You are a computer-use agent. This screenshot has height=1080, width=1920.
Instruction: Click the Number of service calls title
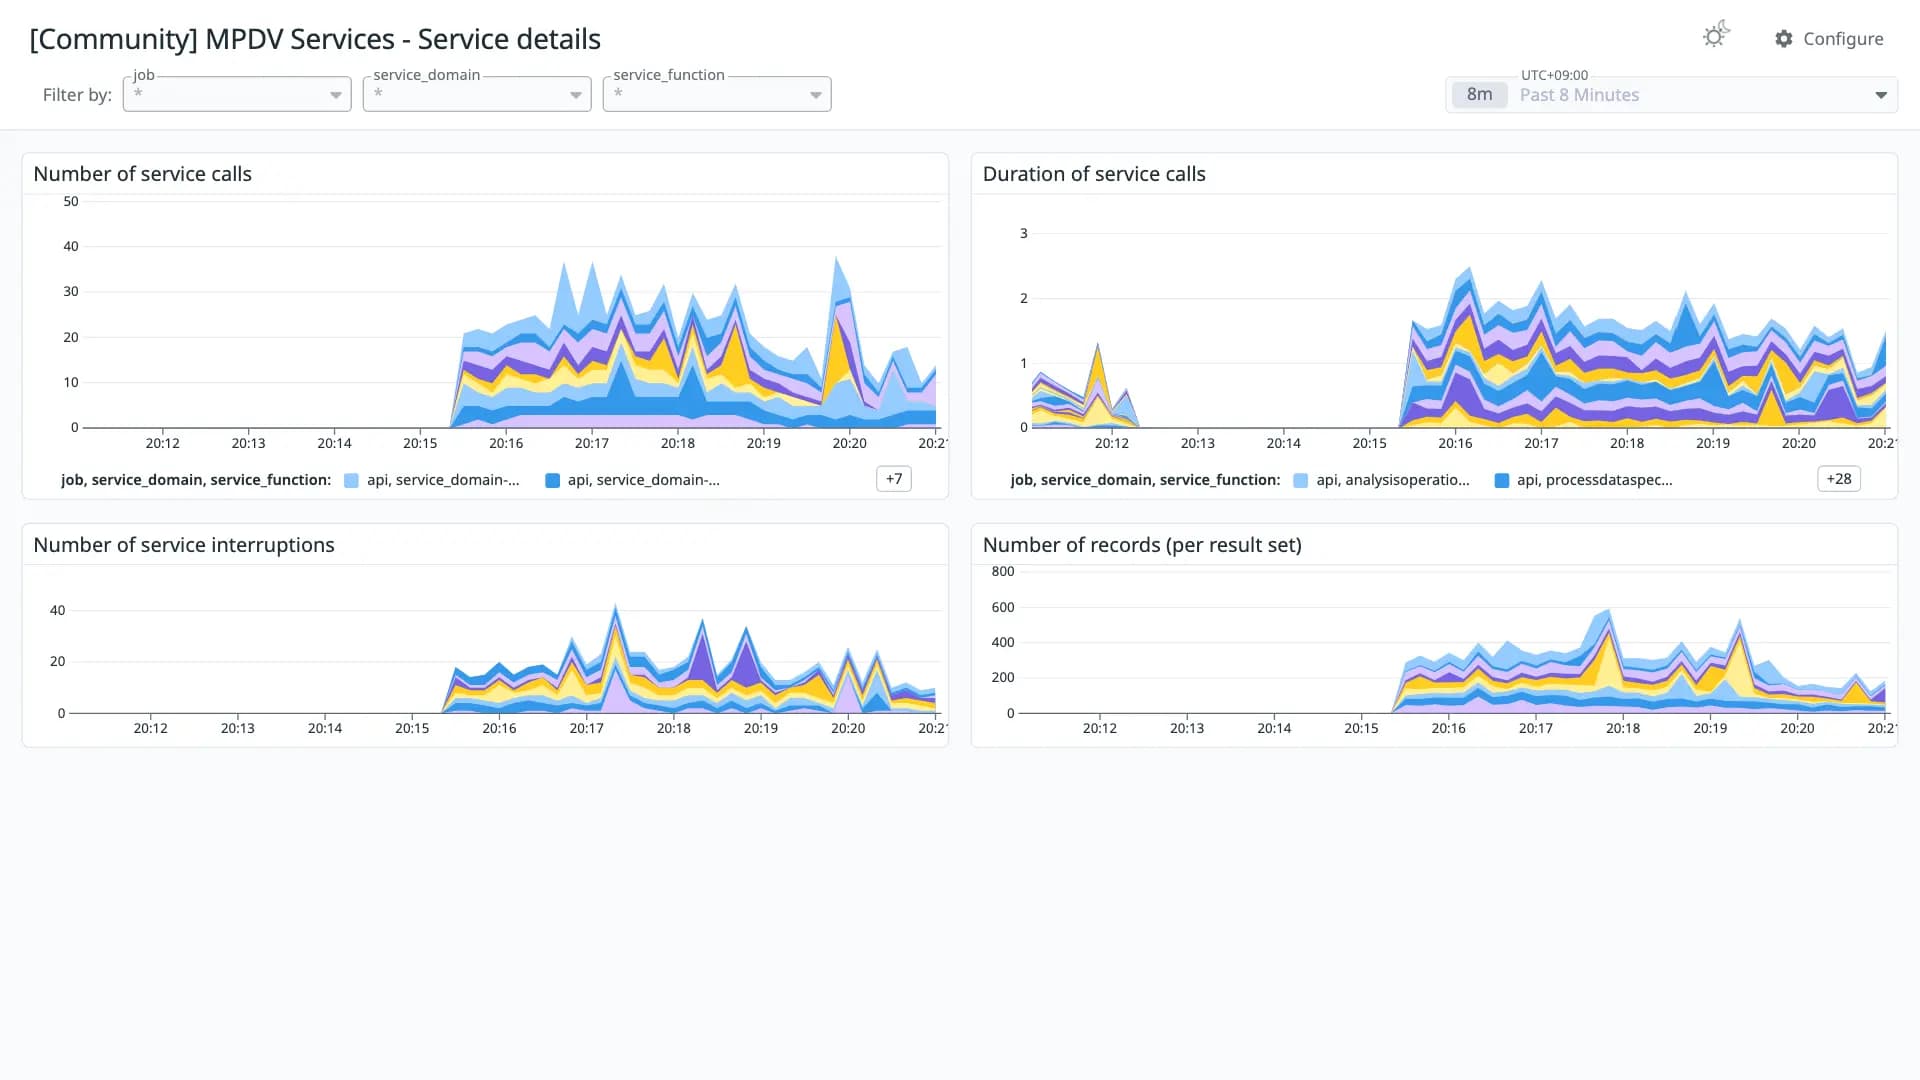[142, 174]
